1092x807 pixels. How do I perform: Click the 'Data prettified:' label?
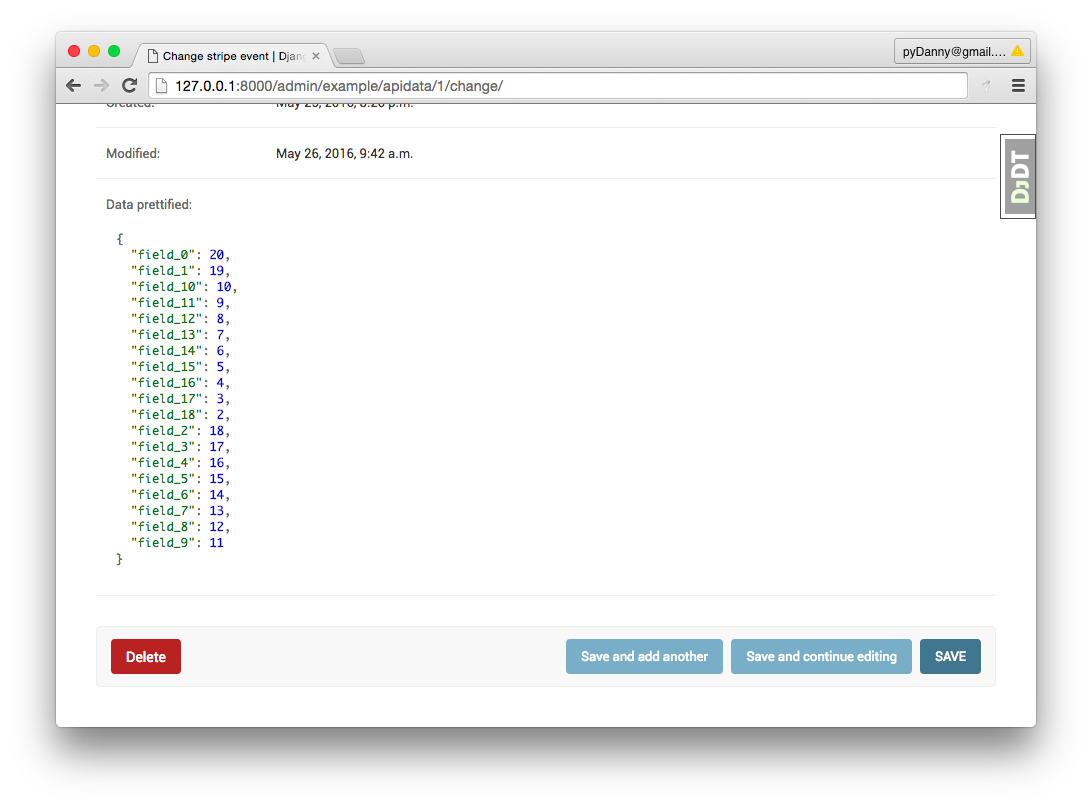click(x=149, y=205)
